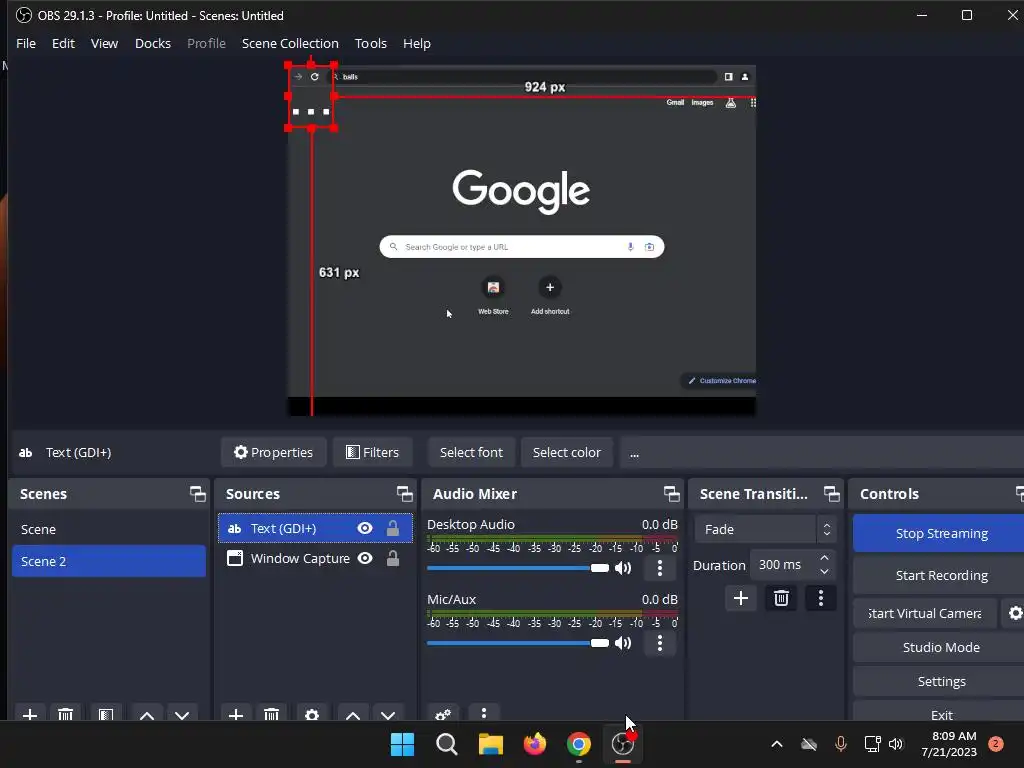
Task: Open the View menu
Action: 104,43
